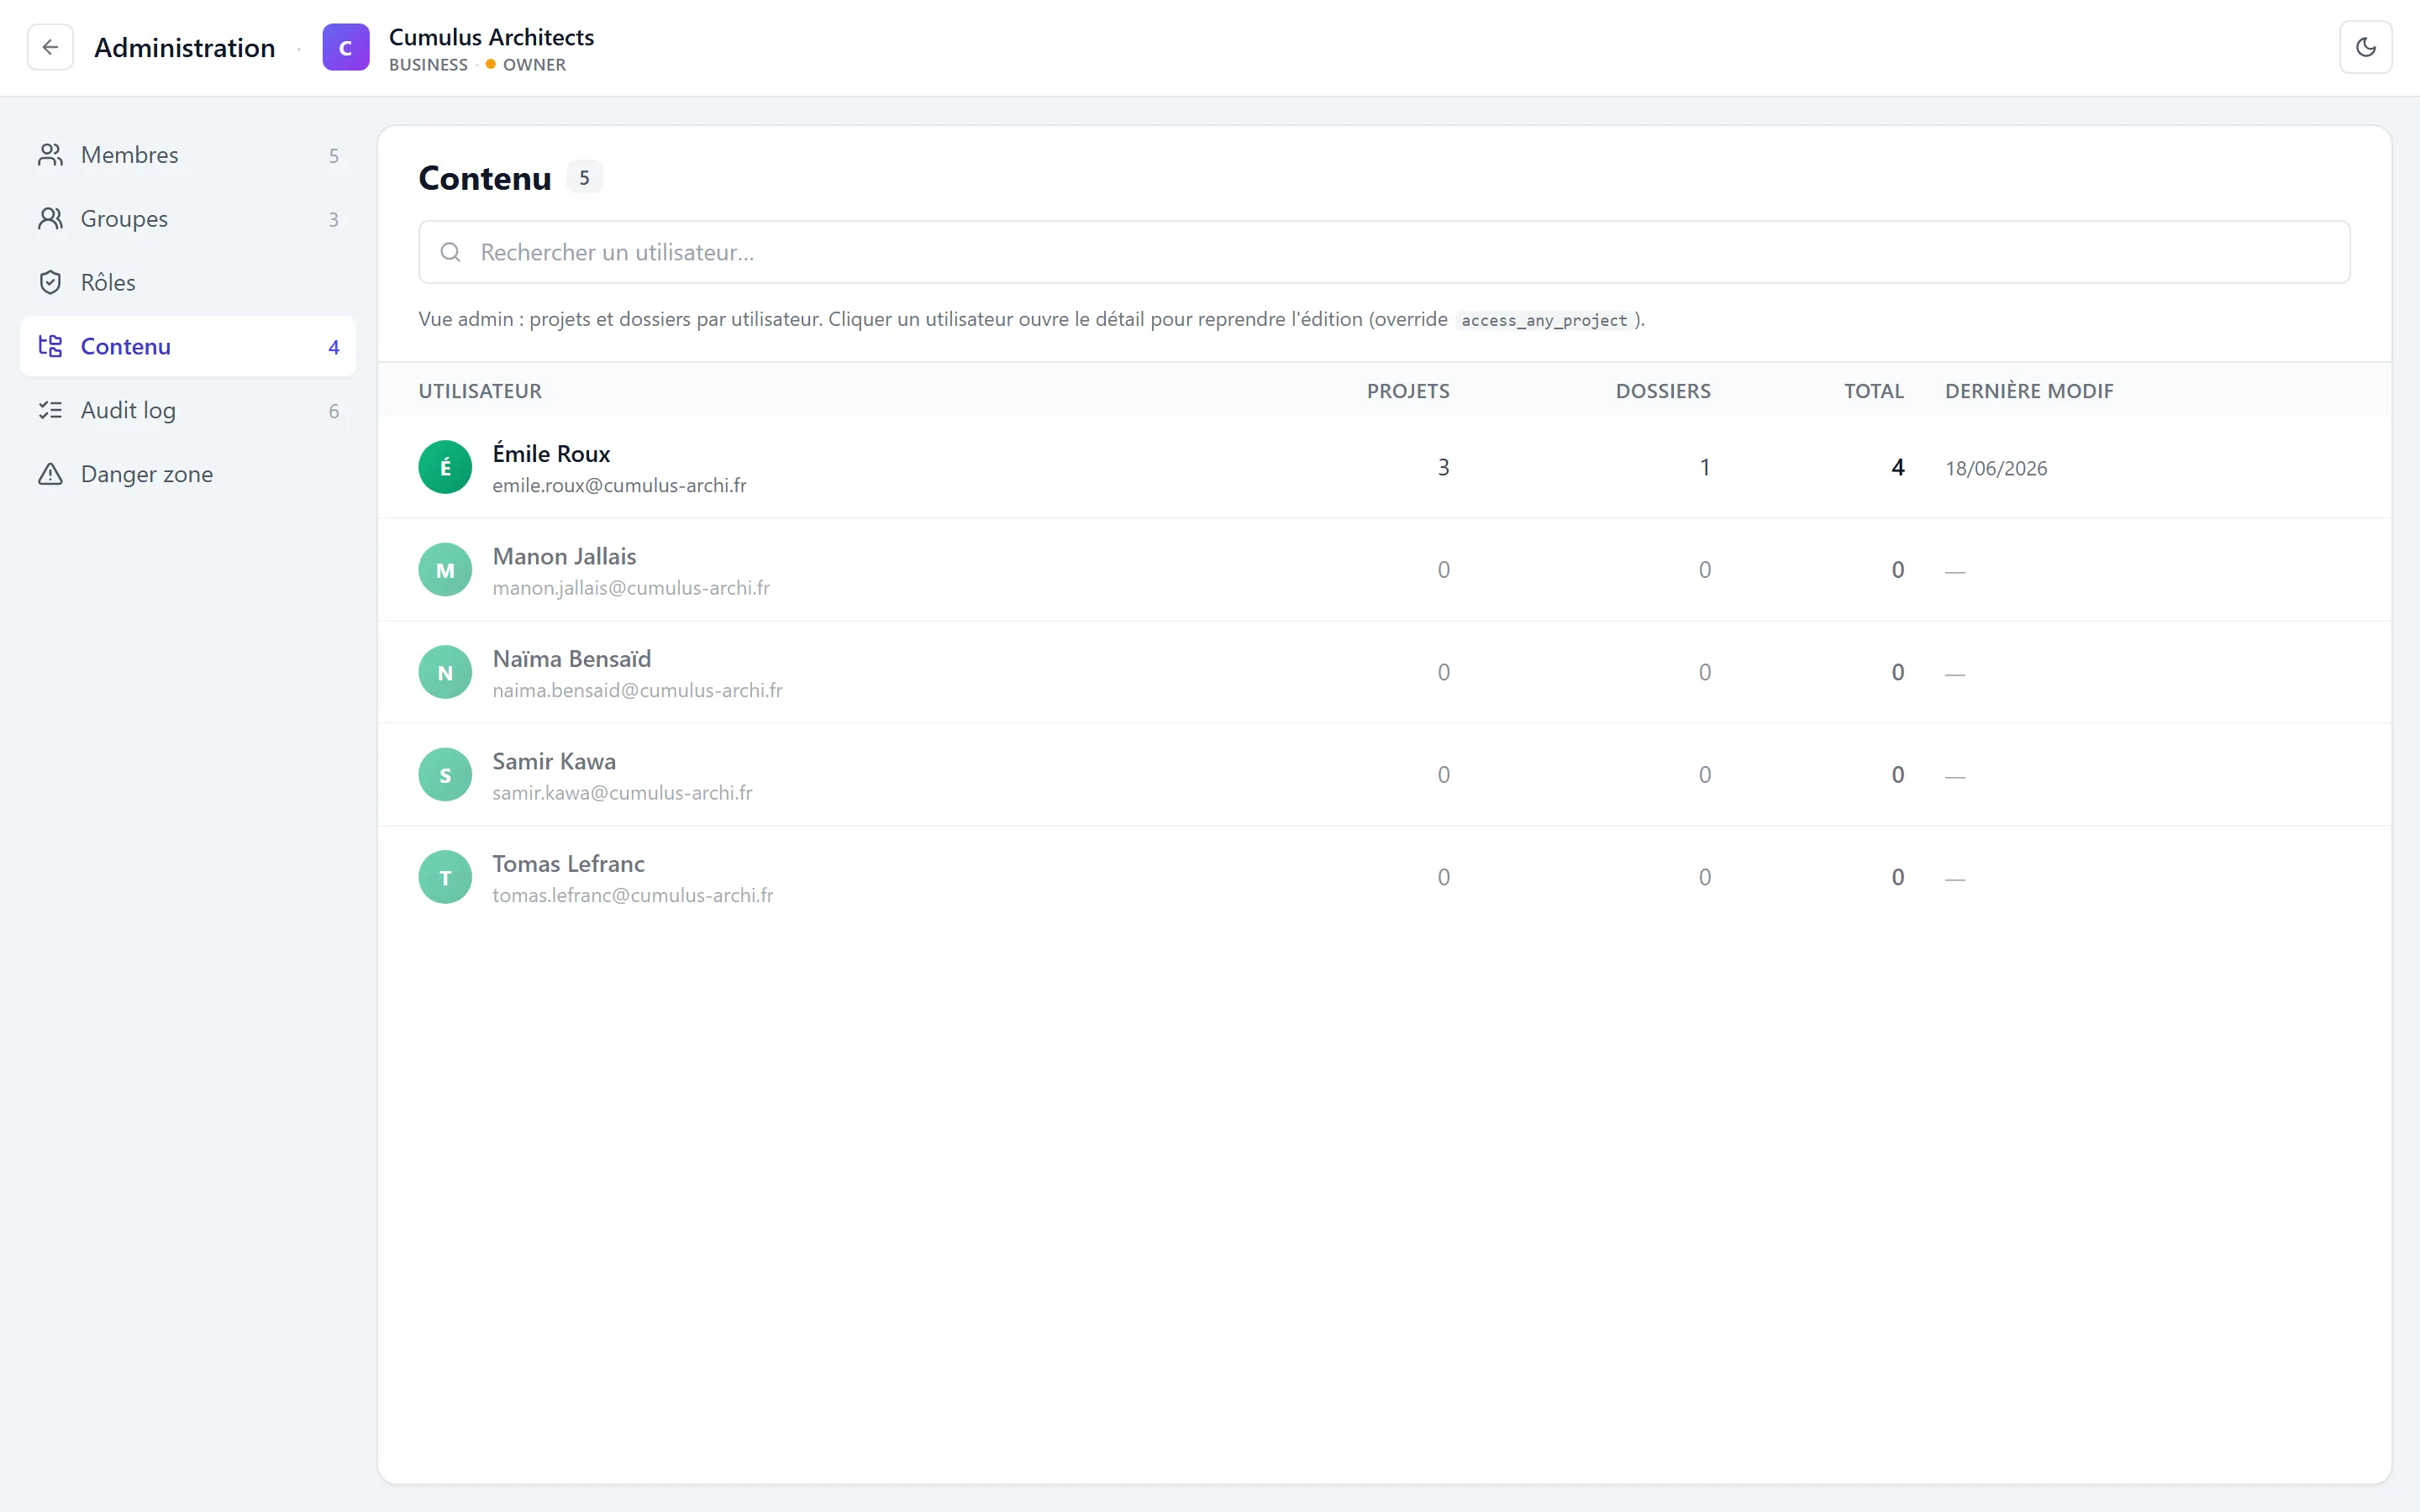Open the Audit log page
2420x1512 pixels.
pos(188,411)
